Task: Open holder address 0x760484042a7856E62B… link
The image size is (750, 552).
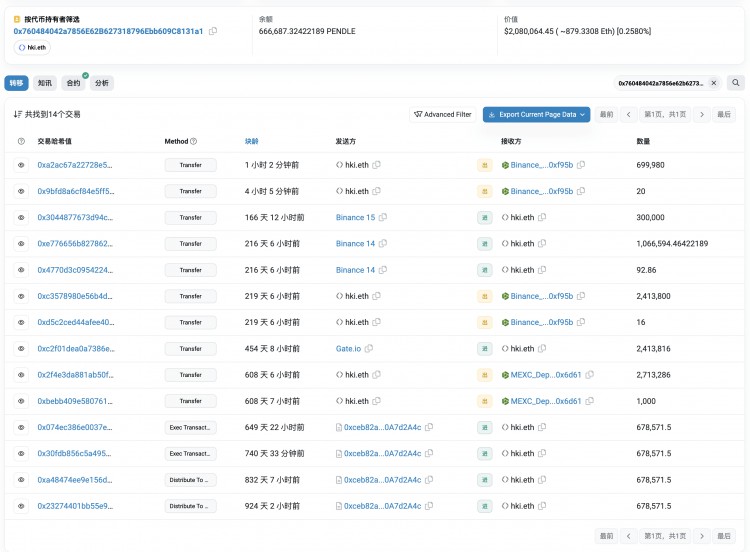Action: click(x=108, y=31)
